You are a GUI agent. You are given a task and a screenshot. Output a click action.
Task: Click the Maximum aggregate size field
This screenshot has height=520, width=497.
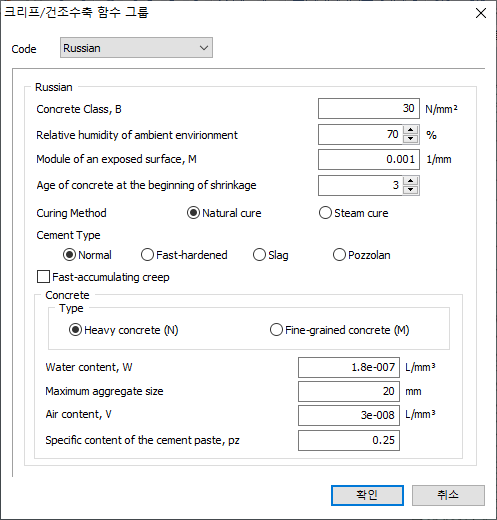(x=349, y=391)
